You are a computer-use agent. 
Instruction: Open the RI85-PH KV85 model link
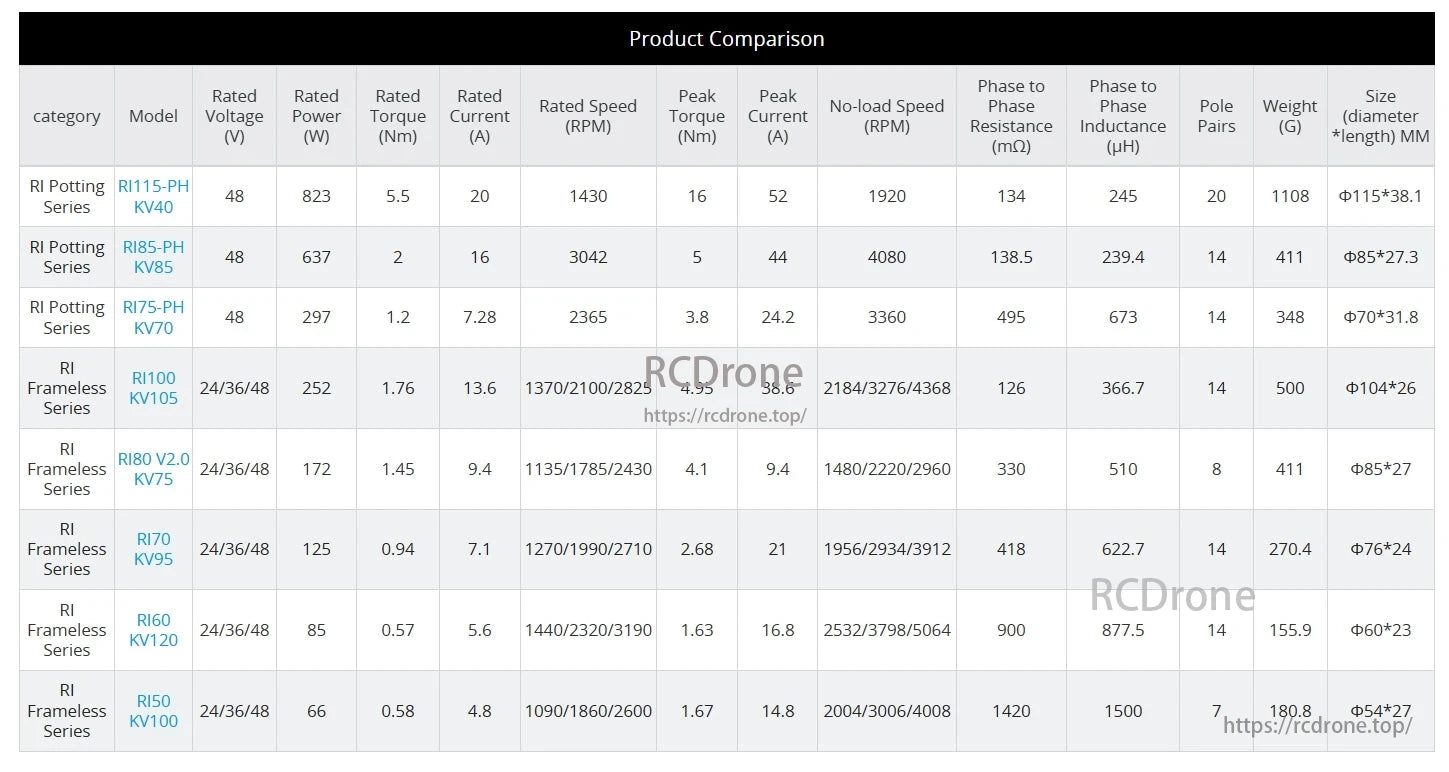click(x=152, y=257)
